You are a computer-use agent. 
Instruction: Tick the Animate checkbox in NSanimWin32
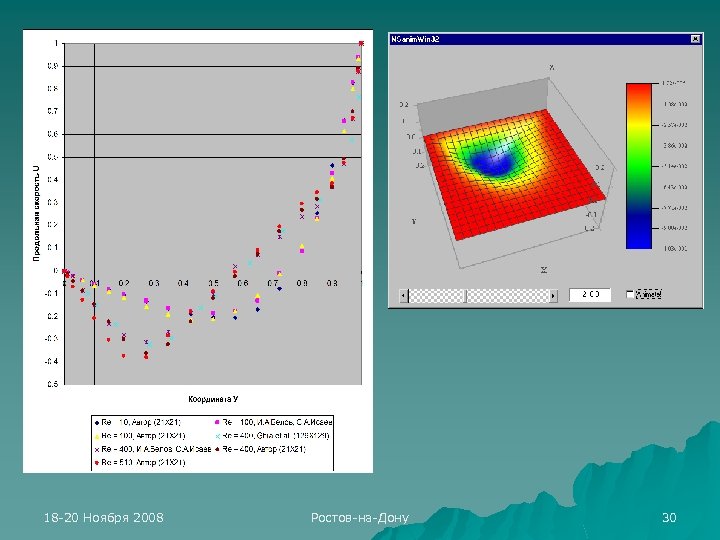click(630, 294)
